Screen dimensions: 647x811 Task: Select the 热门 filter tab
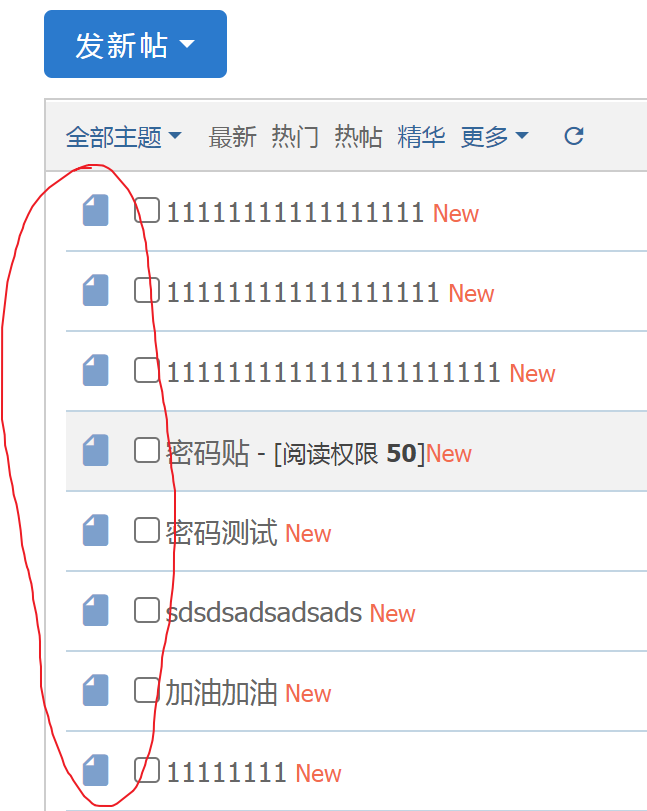coord(295,137)
